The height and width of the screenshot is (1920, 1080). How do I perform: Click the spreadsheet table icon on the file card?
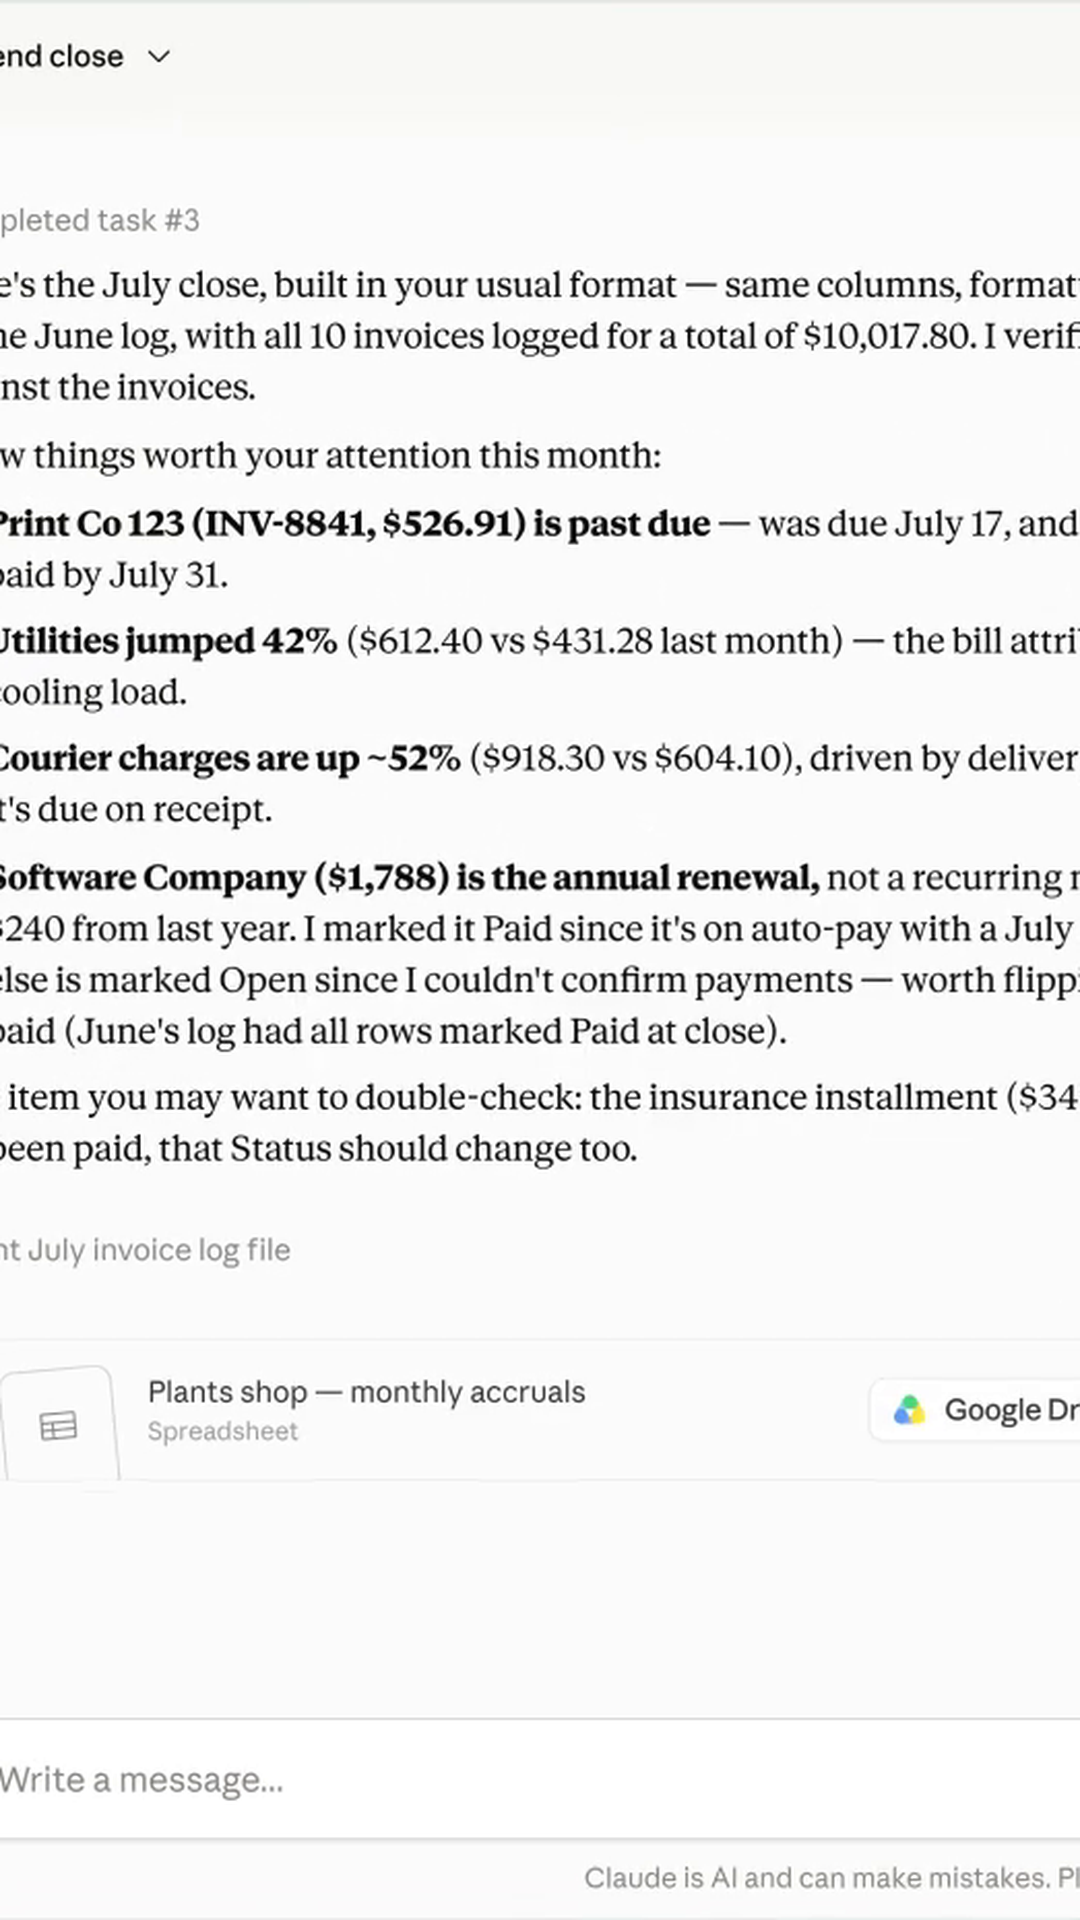tap(58, 1425)
